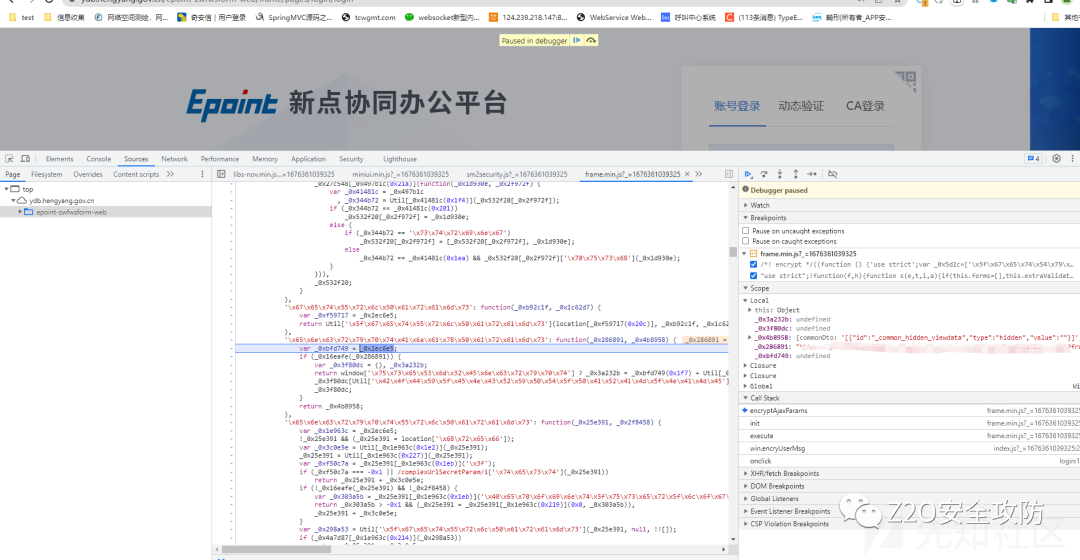Collapse the top frame tree node
1080x560 pixels.
7,189
